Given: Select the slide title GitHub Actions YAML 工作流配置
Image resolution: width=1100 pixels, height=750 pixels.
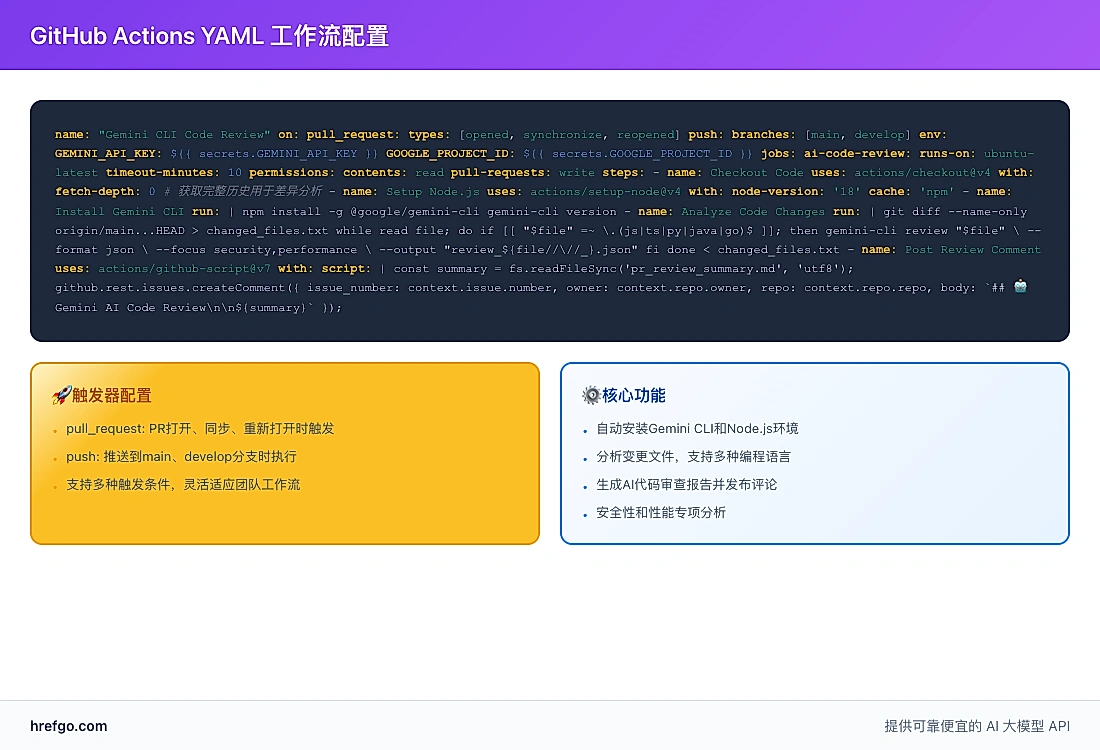Looking at the screenshot, I should 209,36.
